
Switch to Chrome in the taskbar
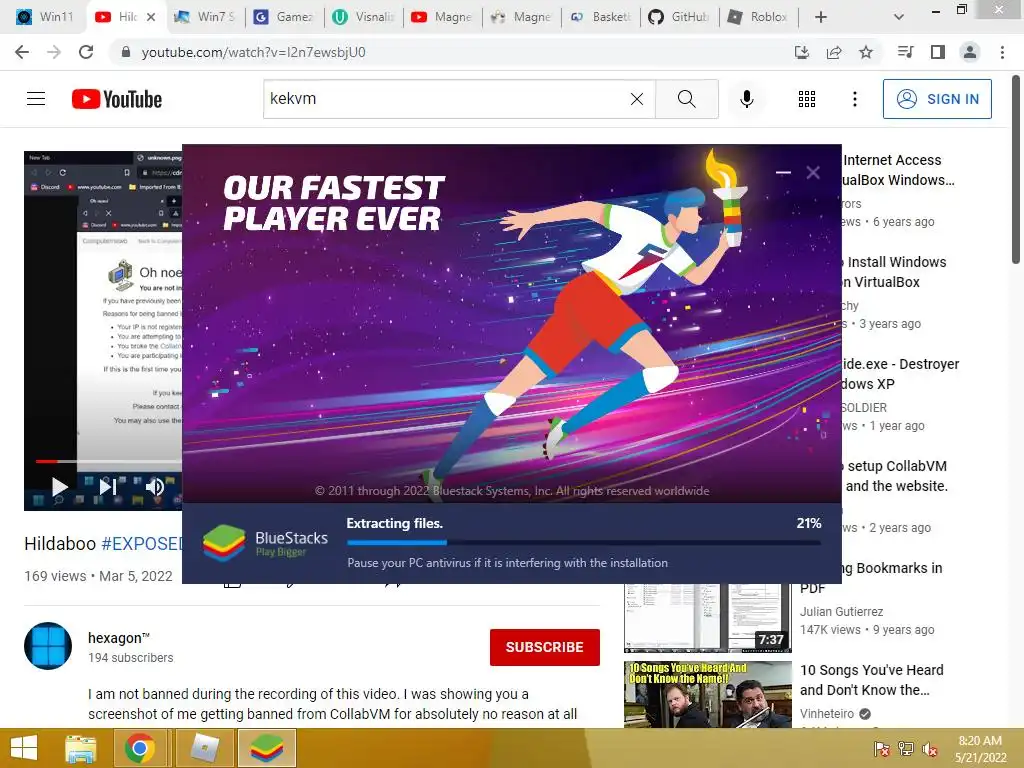coord(140,748)
